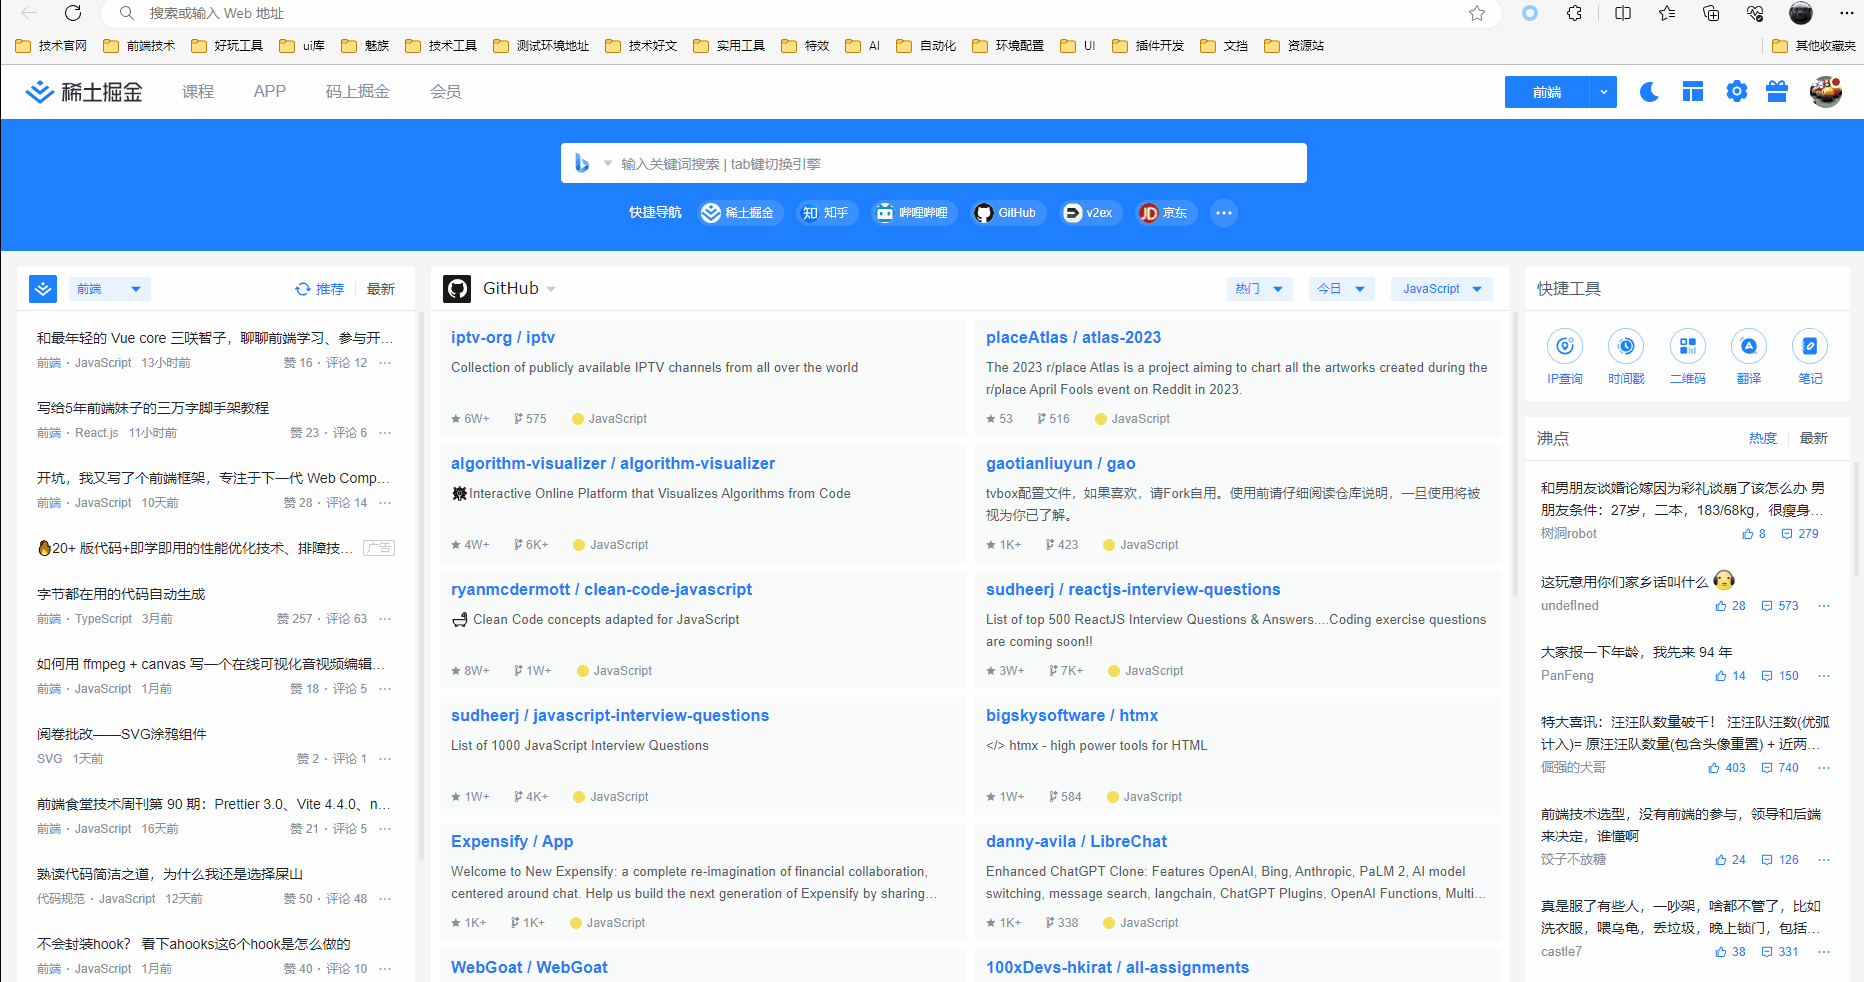The height and width of the screenshot is (982, 1864).
Task: Open Bing search engine switcher icon
Action: coord(582,163)
